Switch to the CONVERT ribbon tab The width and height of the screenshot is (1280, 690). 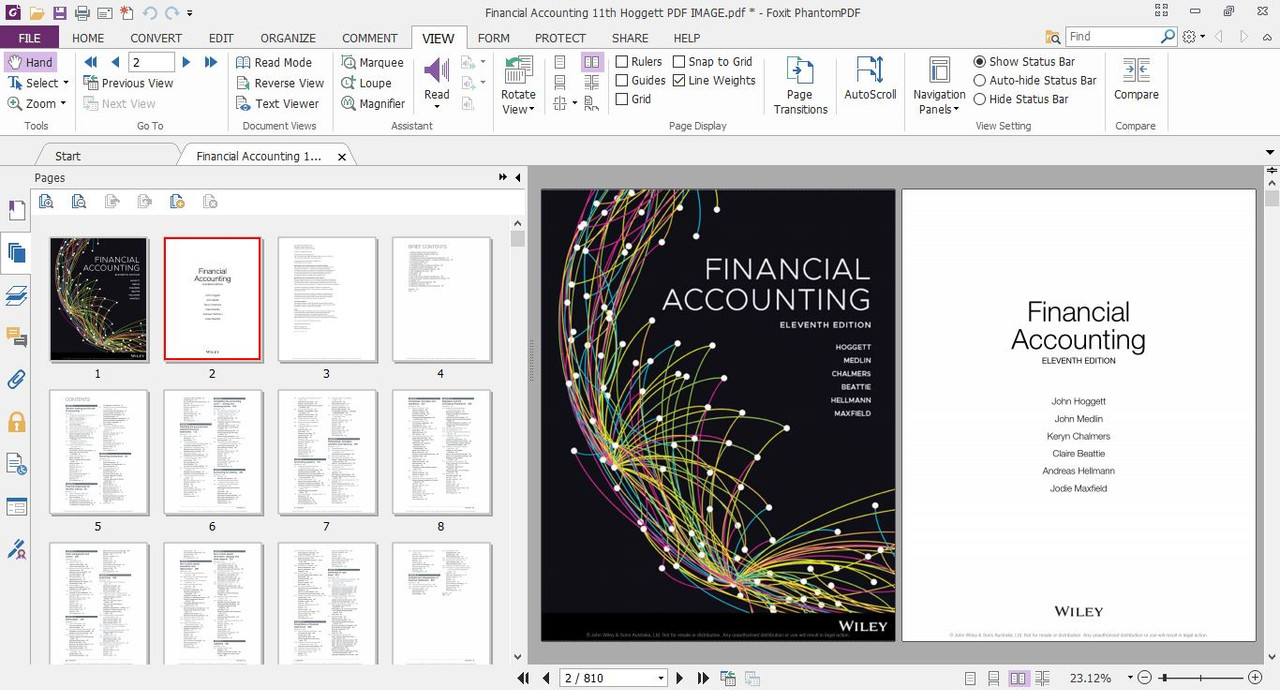pyautogui.click(x=156, y=38)
